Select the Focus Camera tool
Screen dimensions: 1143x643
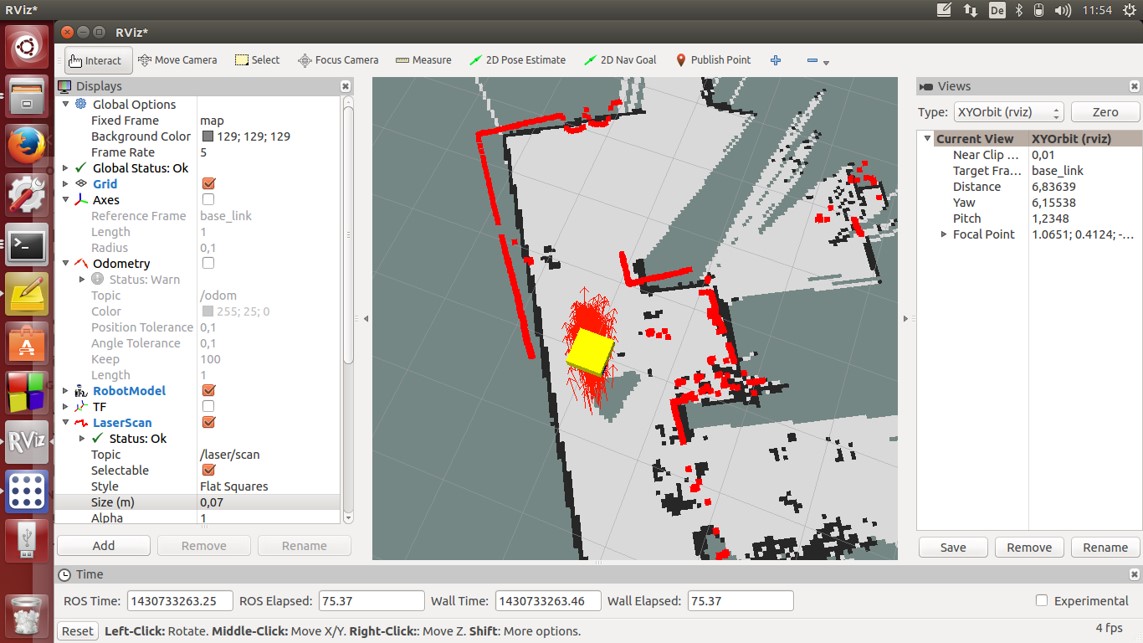338,60
